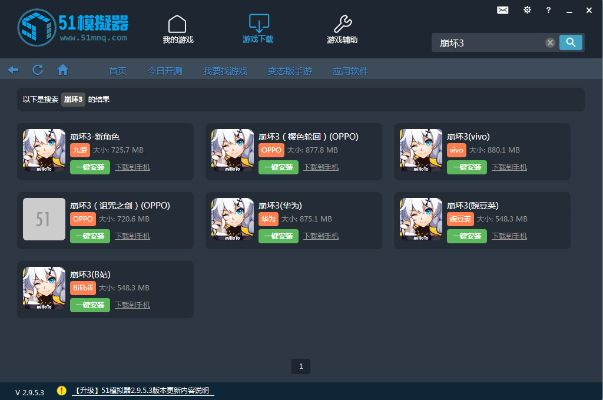603x400 pixels.
Task: Install 崩坏3(vivo) with one-click install
Action: 467,167
